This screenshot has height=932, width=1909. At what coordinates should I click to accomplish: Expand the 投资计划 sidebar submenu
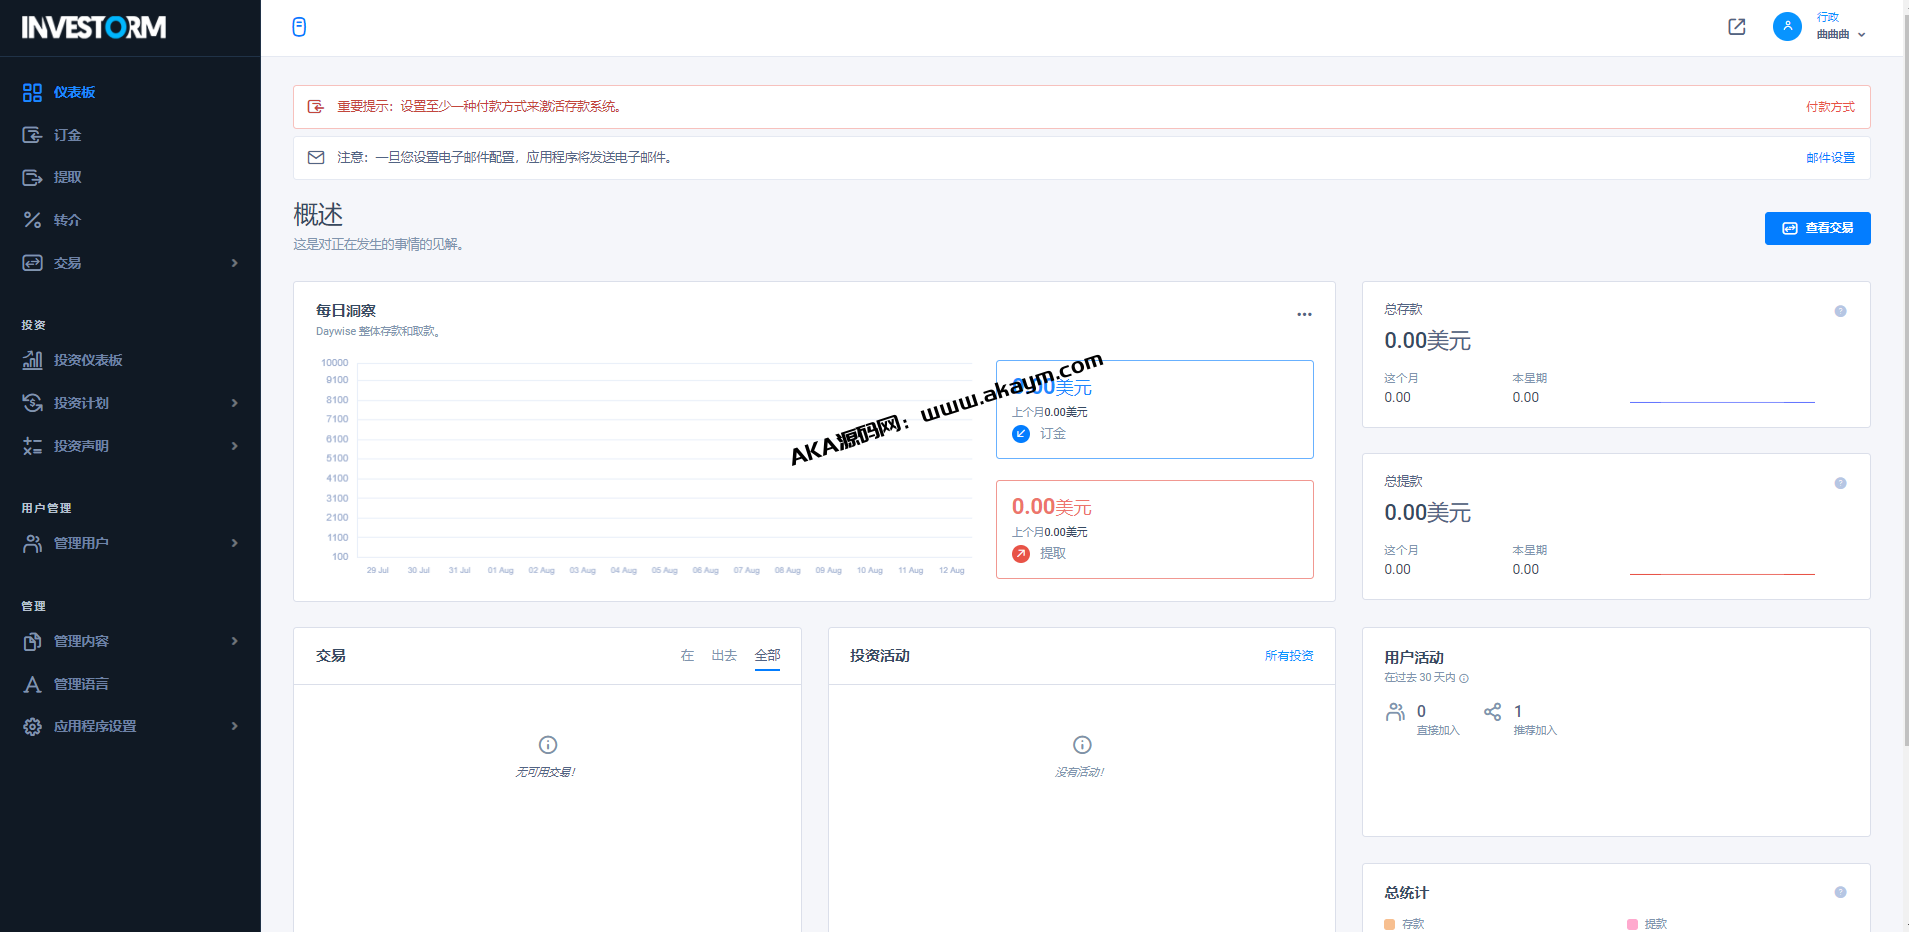coord(234,403)
